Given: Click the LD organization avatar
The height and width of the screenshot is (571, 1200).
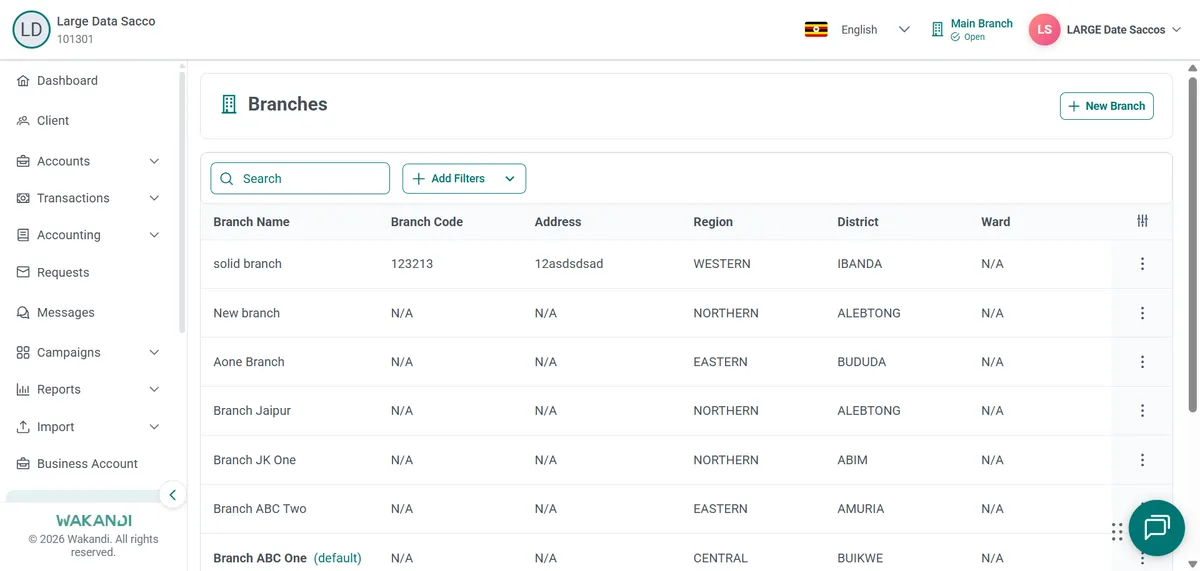Looking at the screenshot, I should 31,30.
